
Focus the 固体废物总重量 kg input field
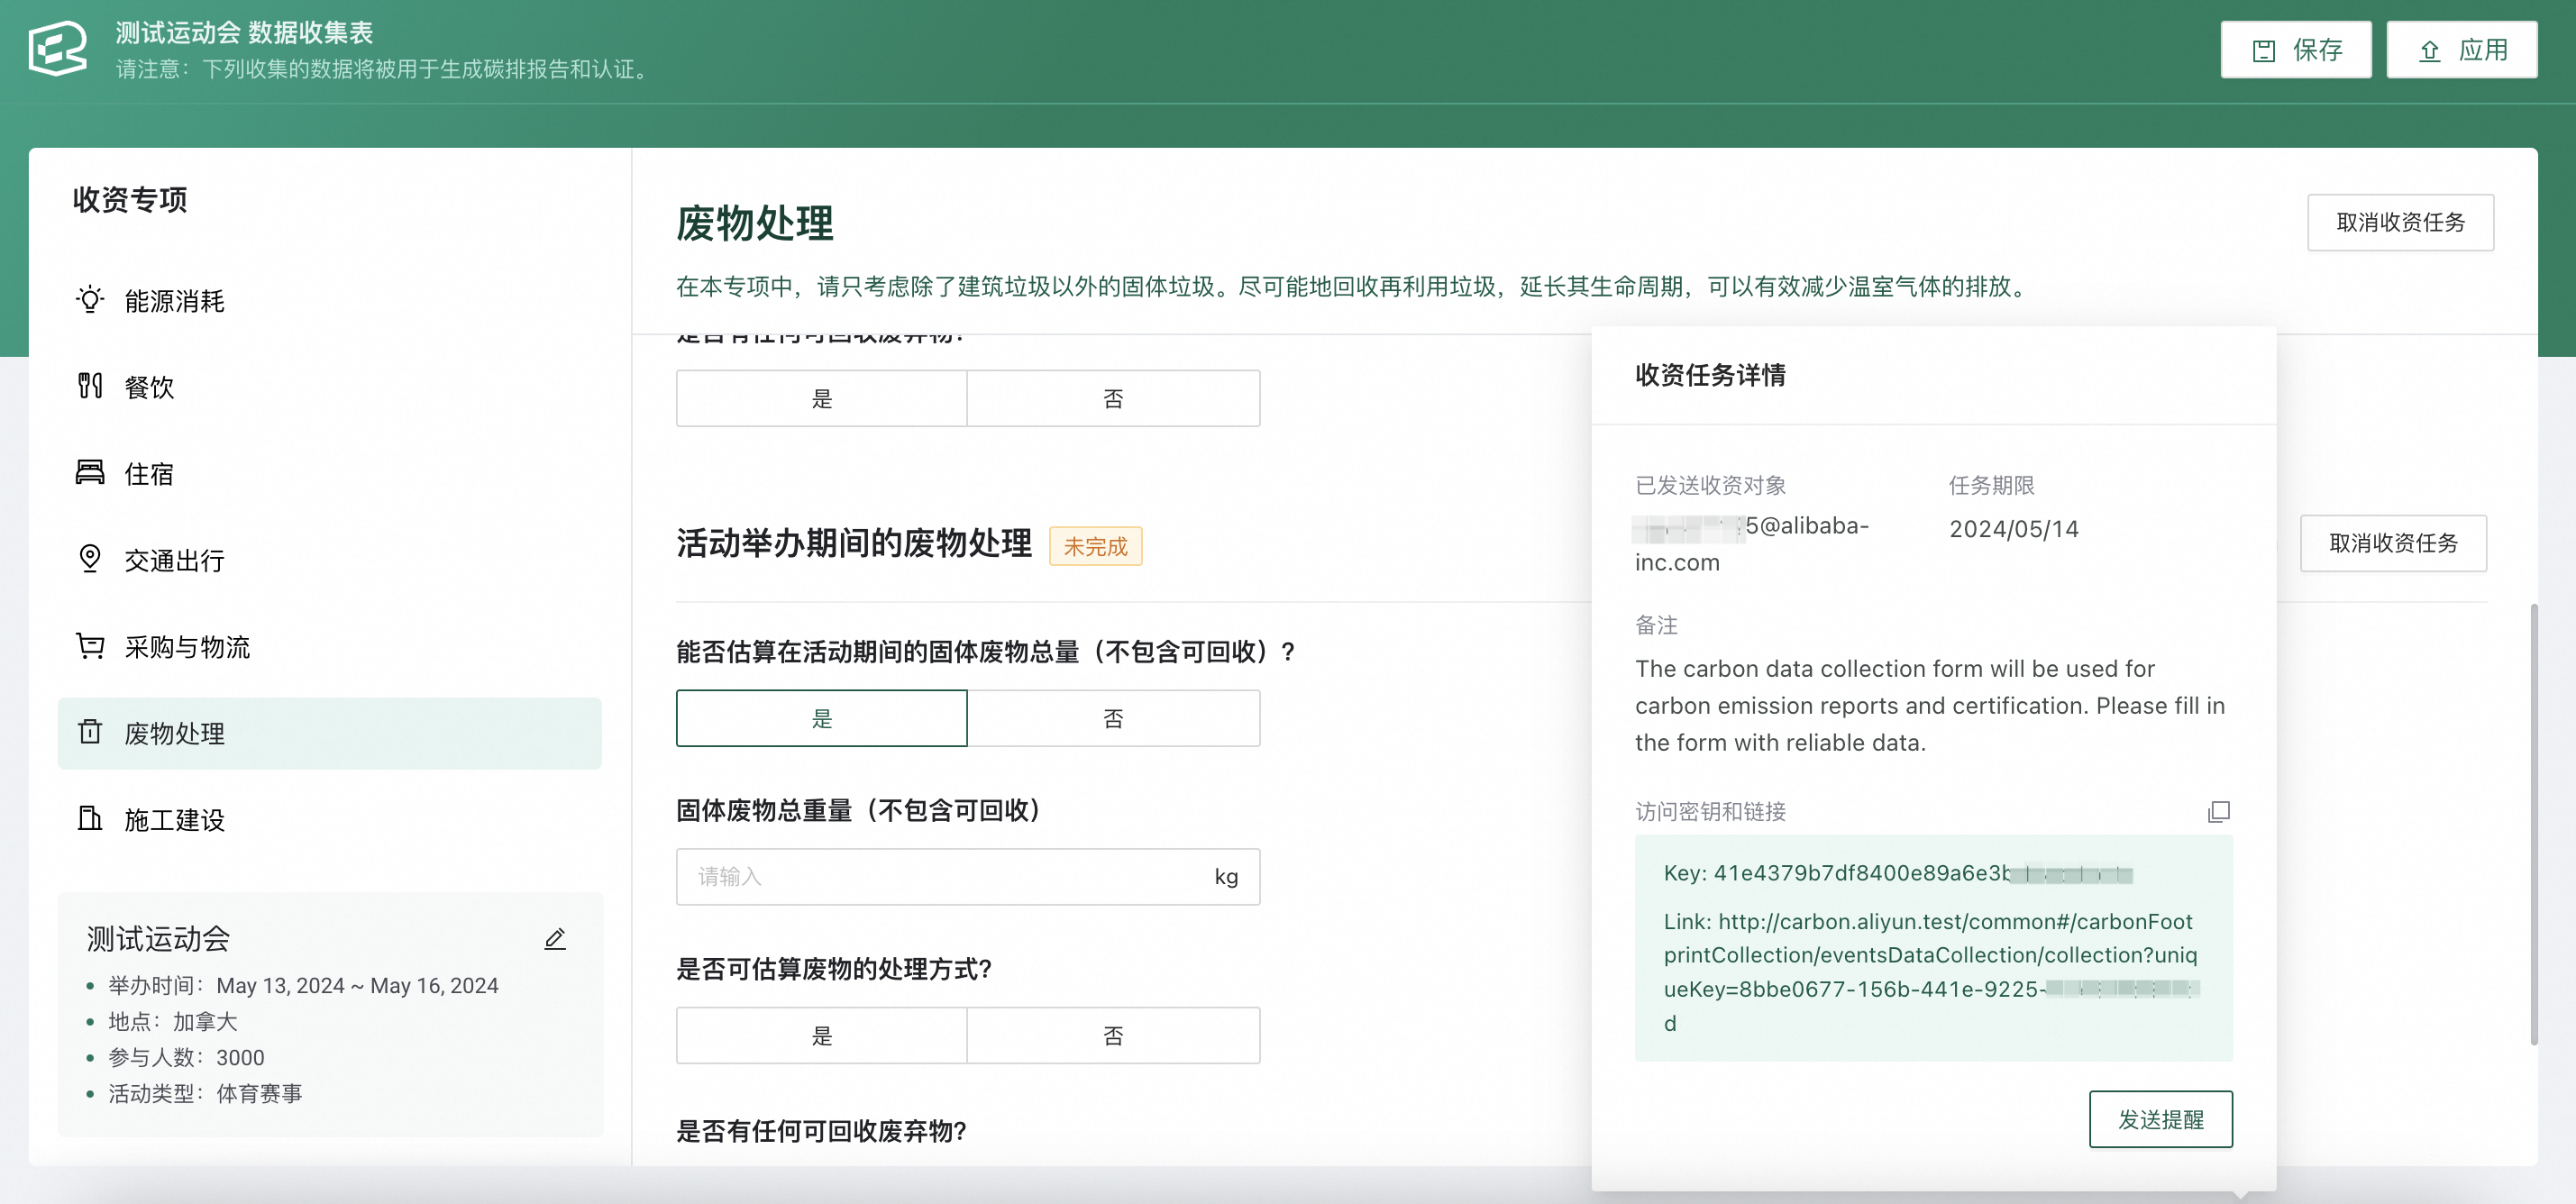click(967, 876)
